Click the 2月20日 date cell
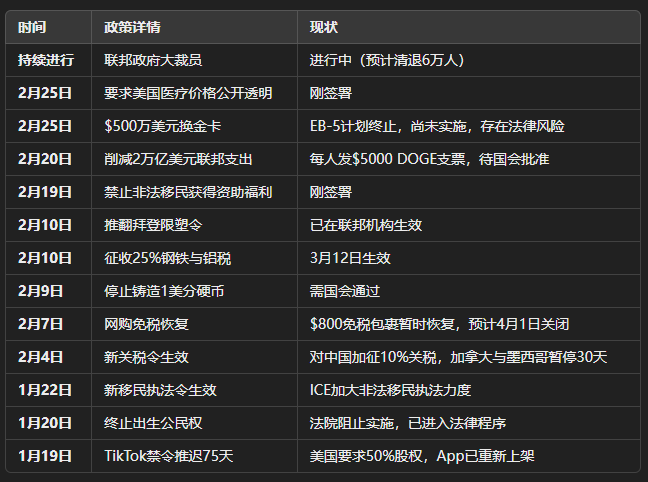Screen dimensions: 648x482 (45, 159)
